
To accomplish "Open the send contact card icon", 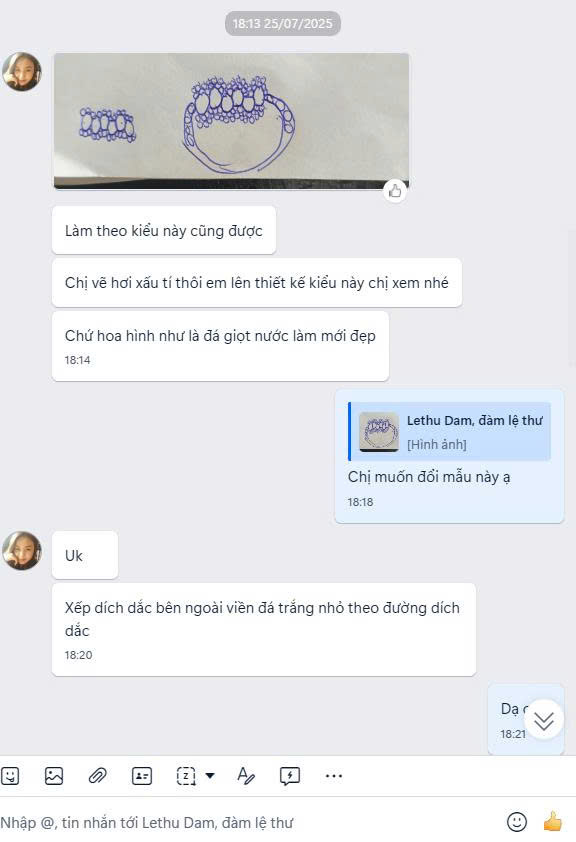I will [142, 776].
